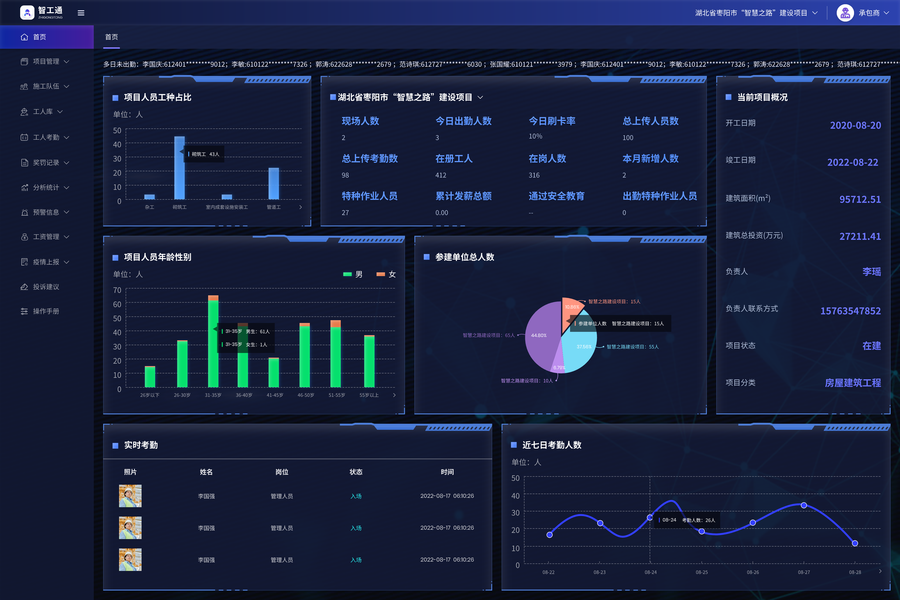The width and height of the screenshot is (900, 600).
Task: Expand the 疫情上报 menu chevron
Action: tap(67, 262)
